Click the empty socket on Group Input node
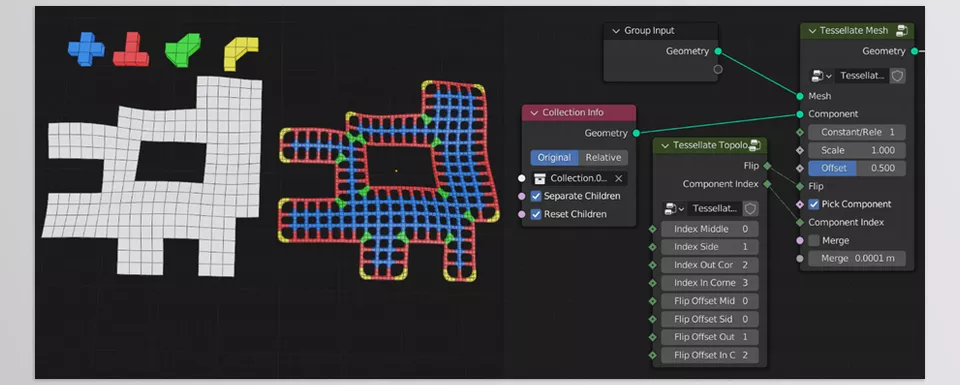 click(x=718, y=69)
